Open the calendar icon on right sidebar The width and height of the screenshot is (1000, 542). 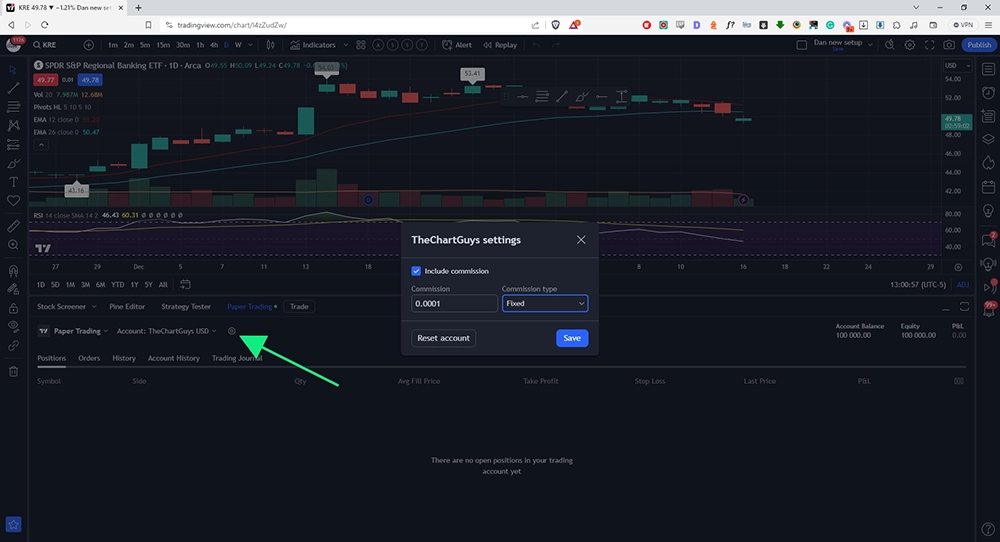click(x=988, y=187)
